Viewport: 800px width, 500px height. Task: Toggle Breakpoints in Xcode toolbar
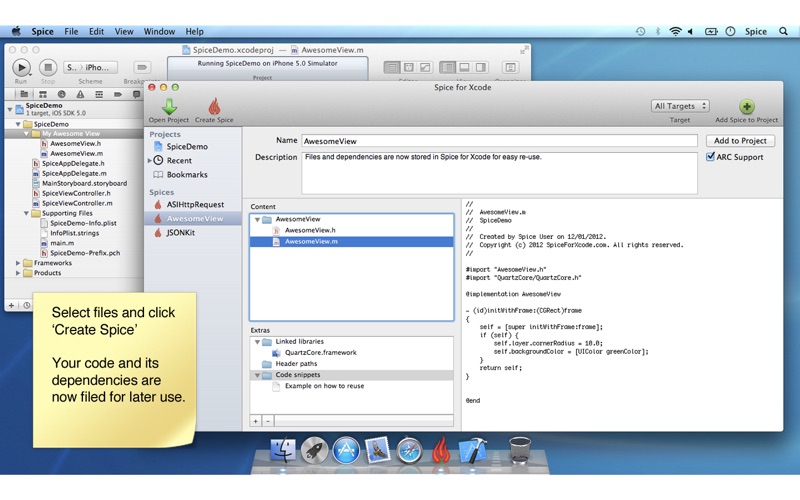(142, 67)
